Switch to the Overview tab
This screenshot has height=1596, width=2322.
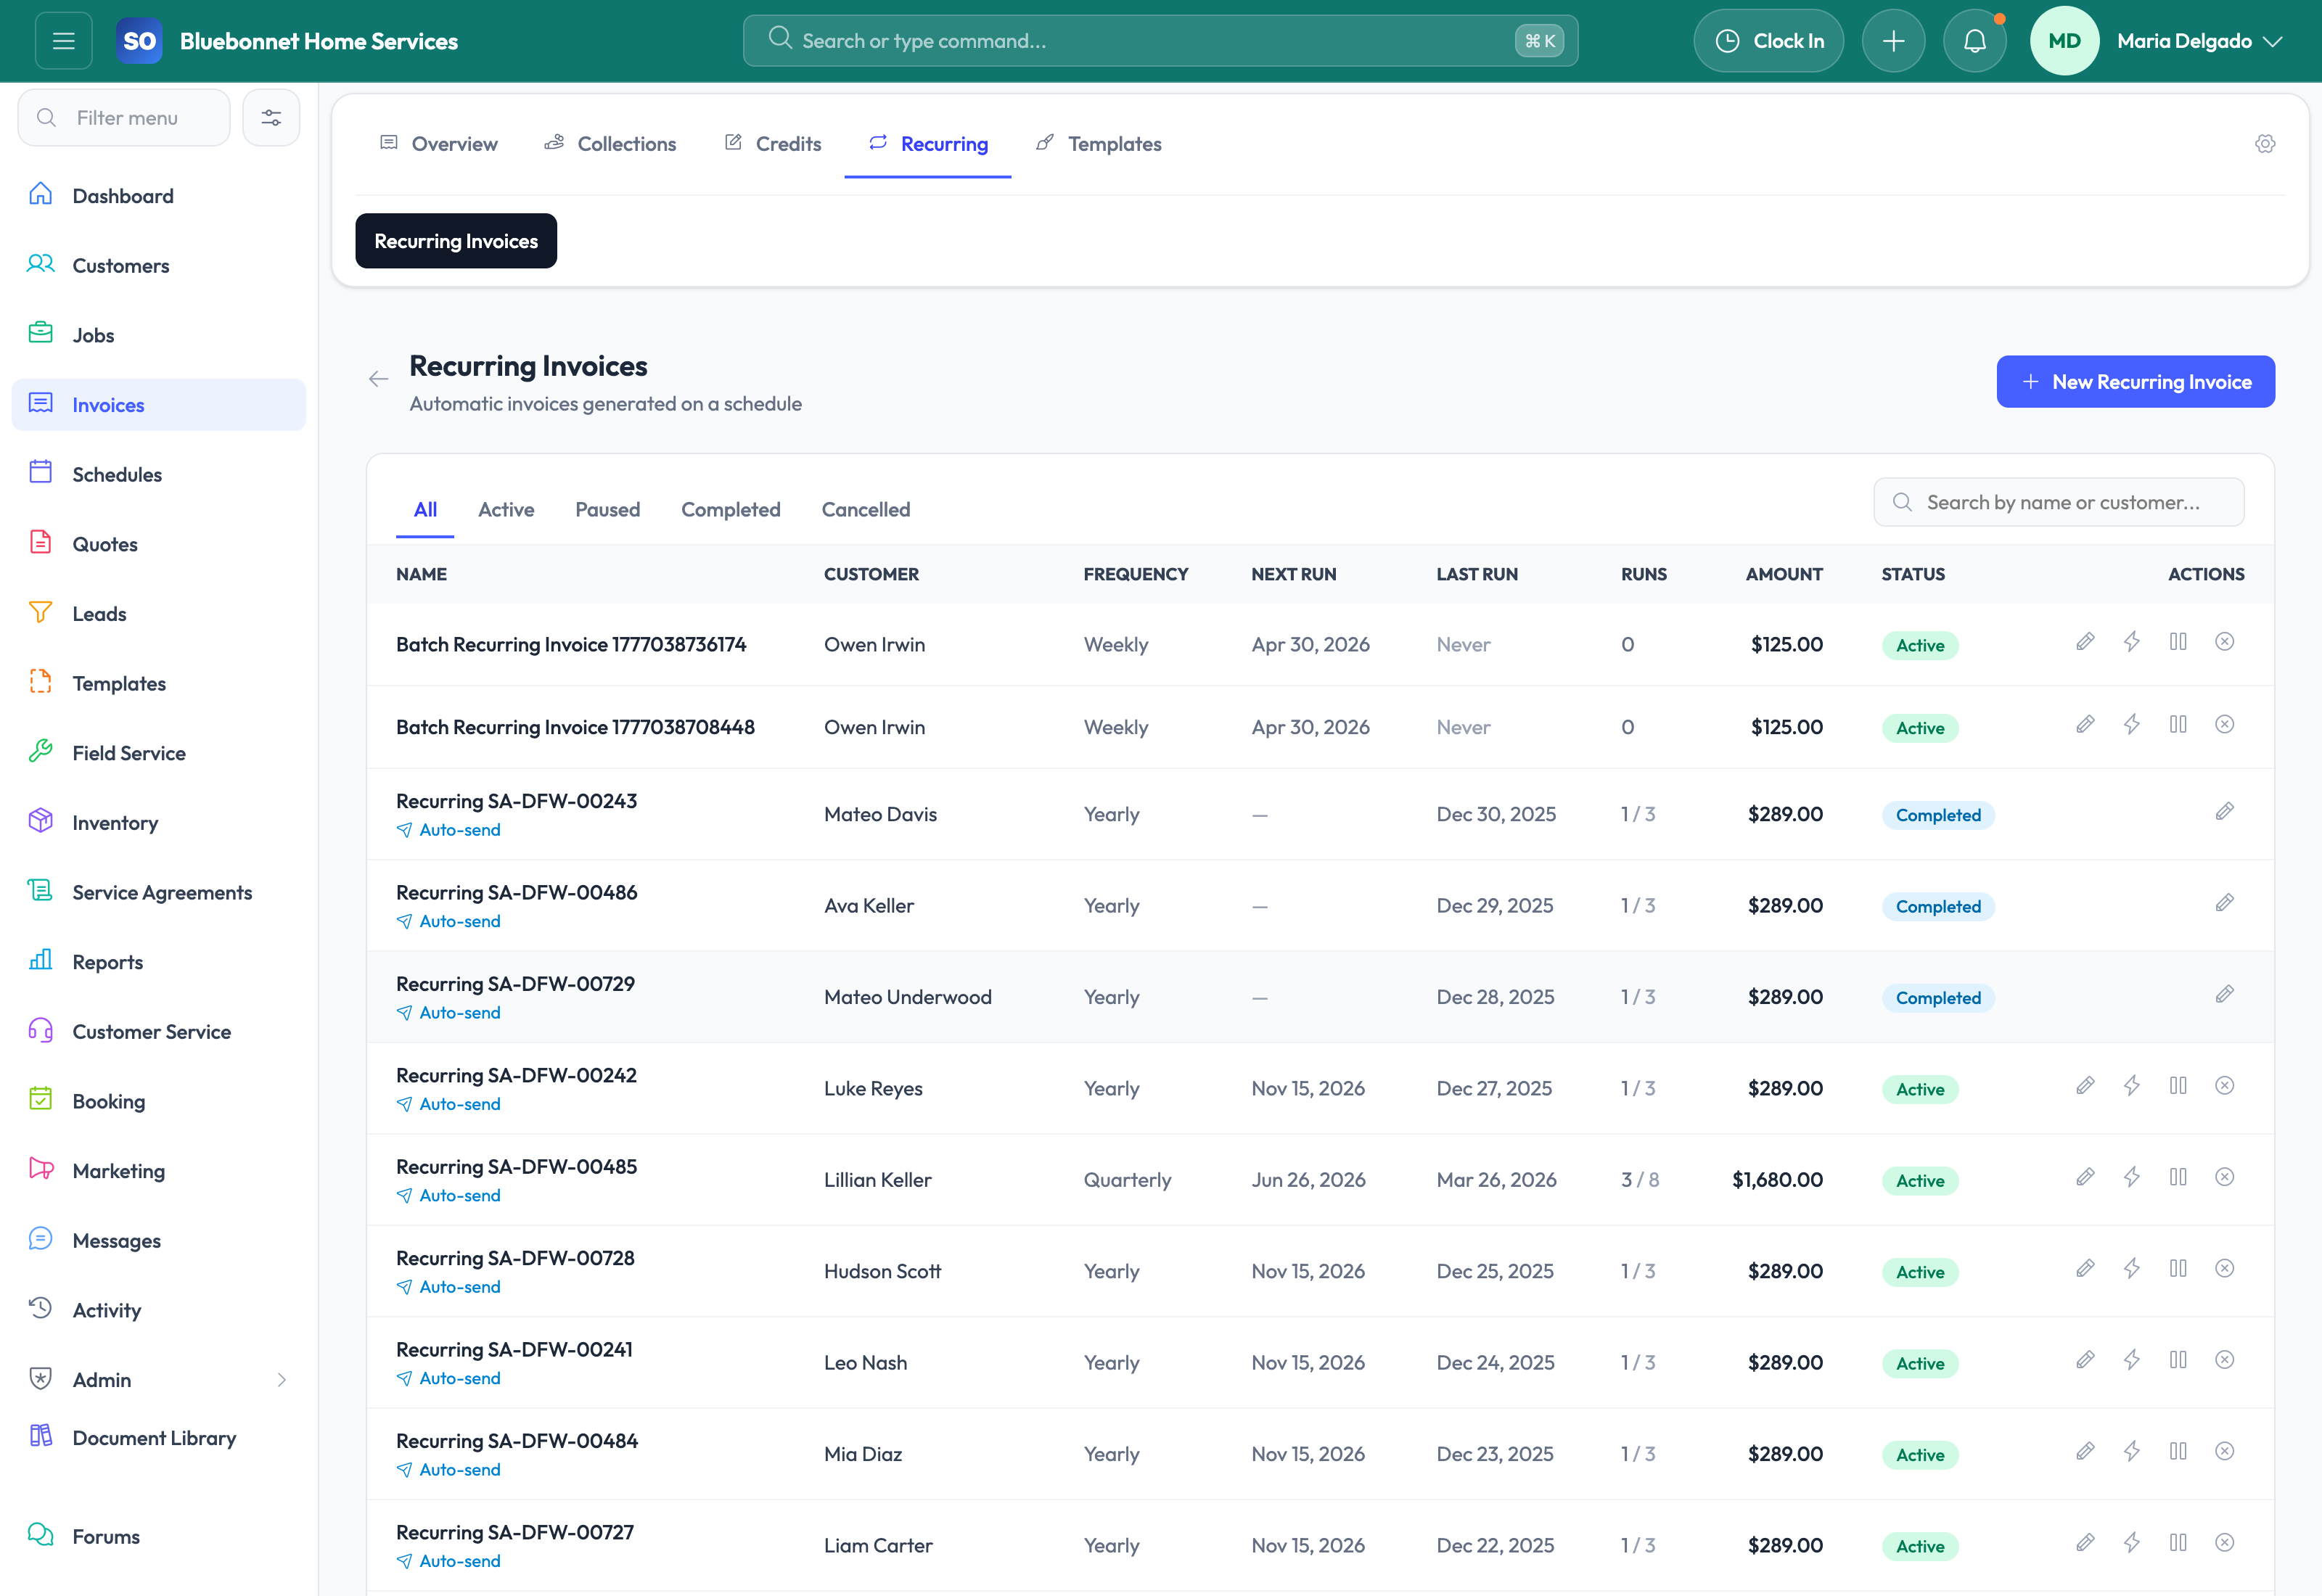pyautogui.click(x=438, y=144)
